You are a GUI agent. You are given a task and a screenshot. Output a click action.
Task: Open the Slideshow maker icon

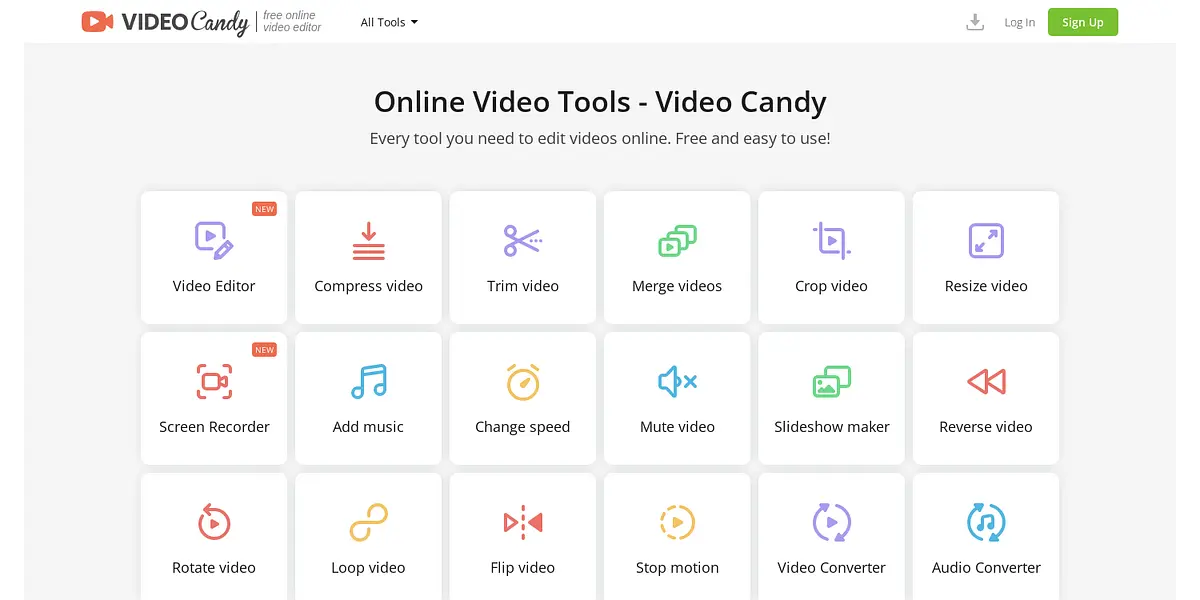[x=831, y=382]
